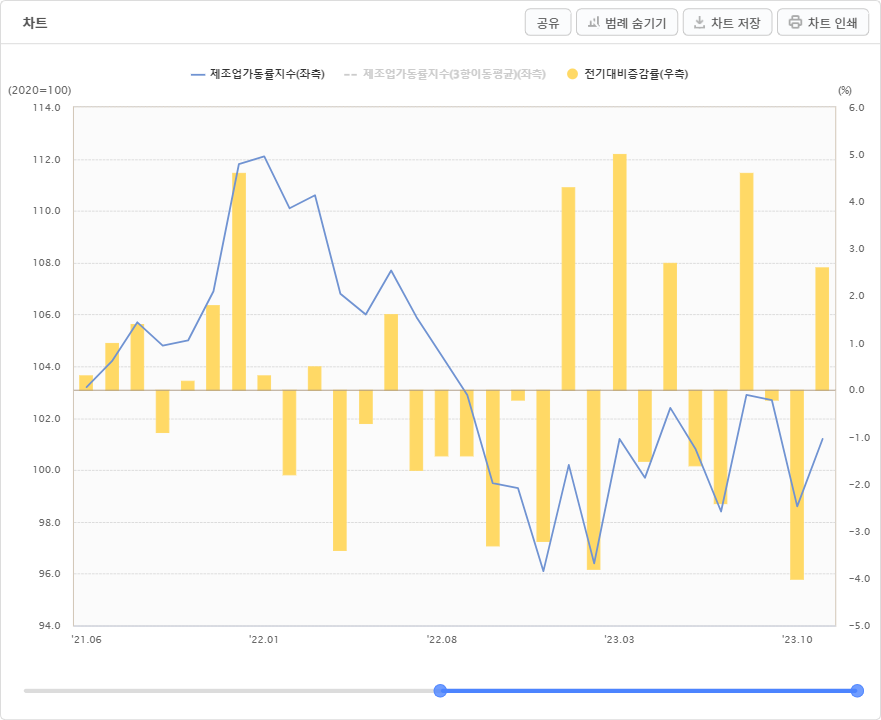Click the 공유 share button
The width and height of the screenshot is (881, 720).
tap(548, 22)
